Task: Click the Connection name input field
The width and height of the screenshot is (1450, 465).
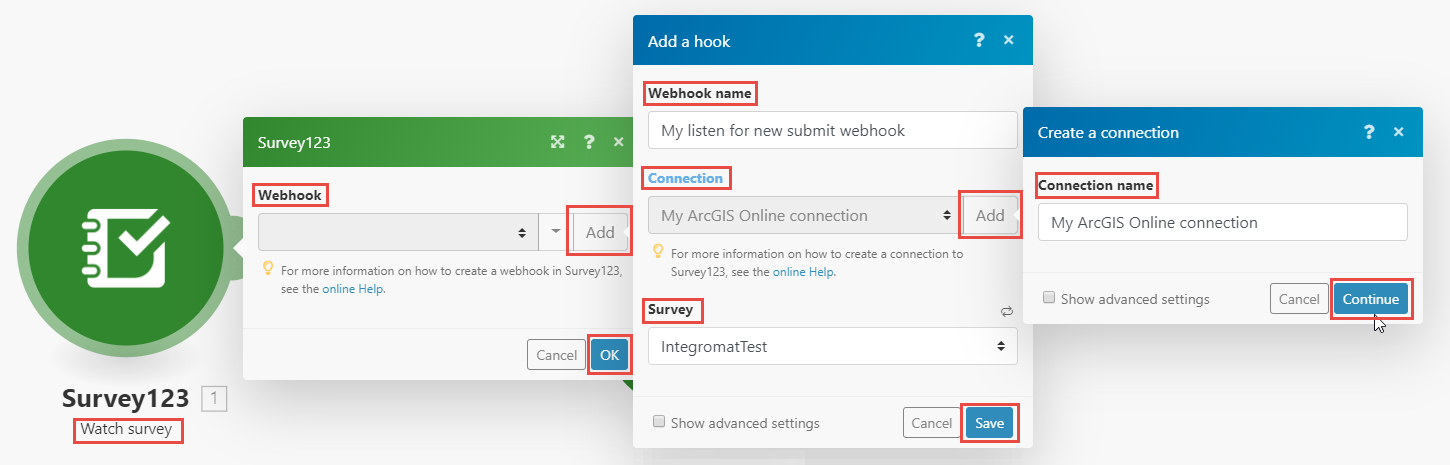Action: coord(1223,222)
